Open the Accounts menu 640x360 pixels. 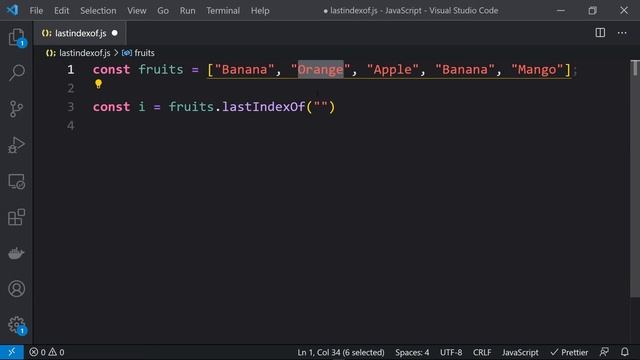tap(16, 289)
